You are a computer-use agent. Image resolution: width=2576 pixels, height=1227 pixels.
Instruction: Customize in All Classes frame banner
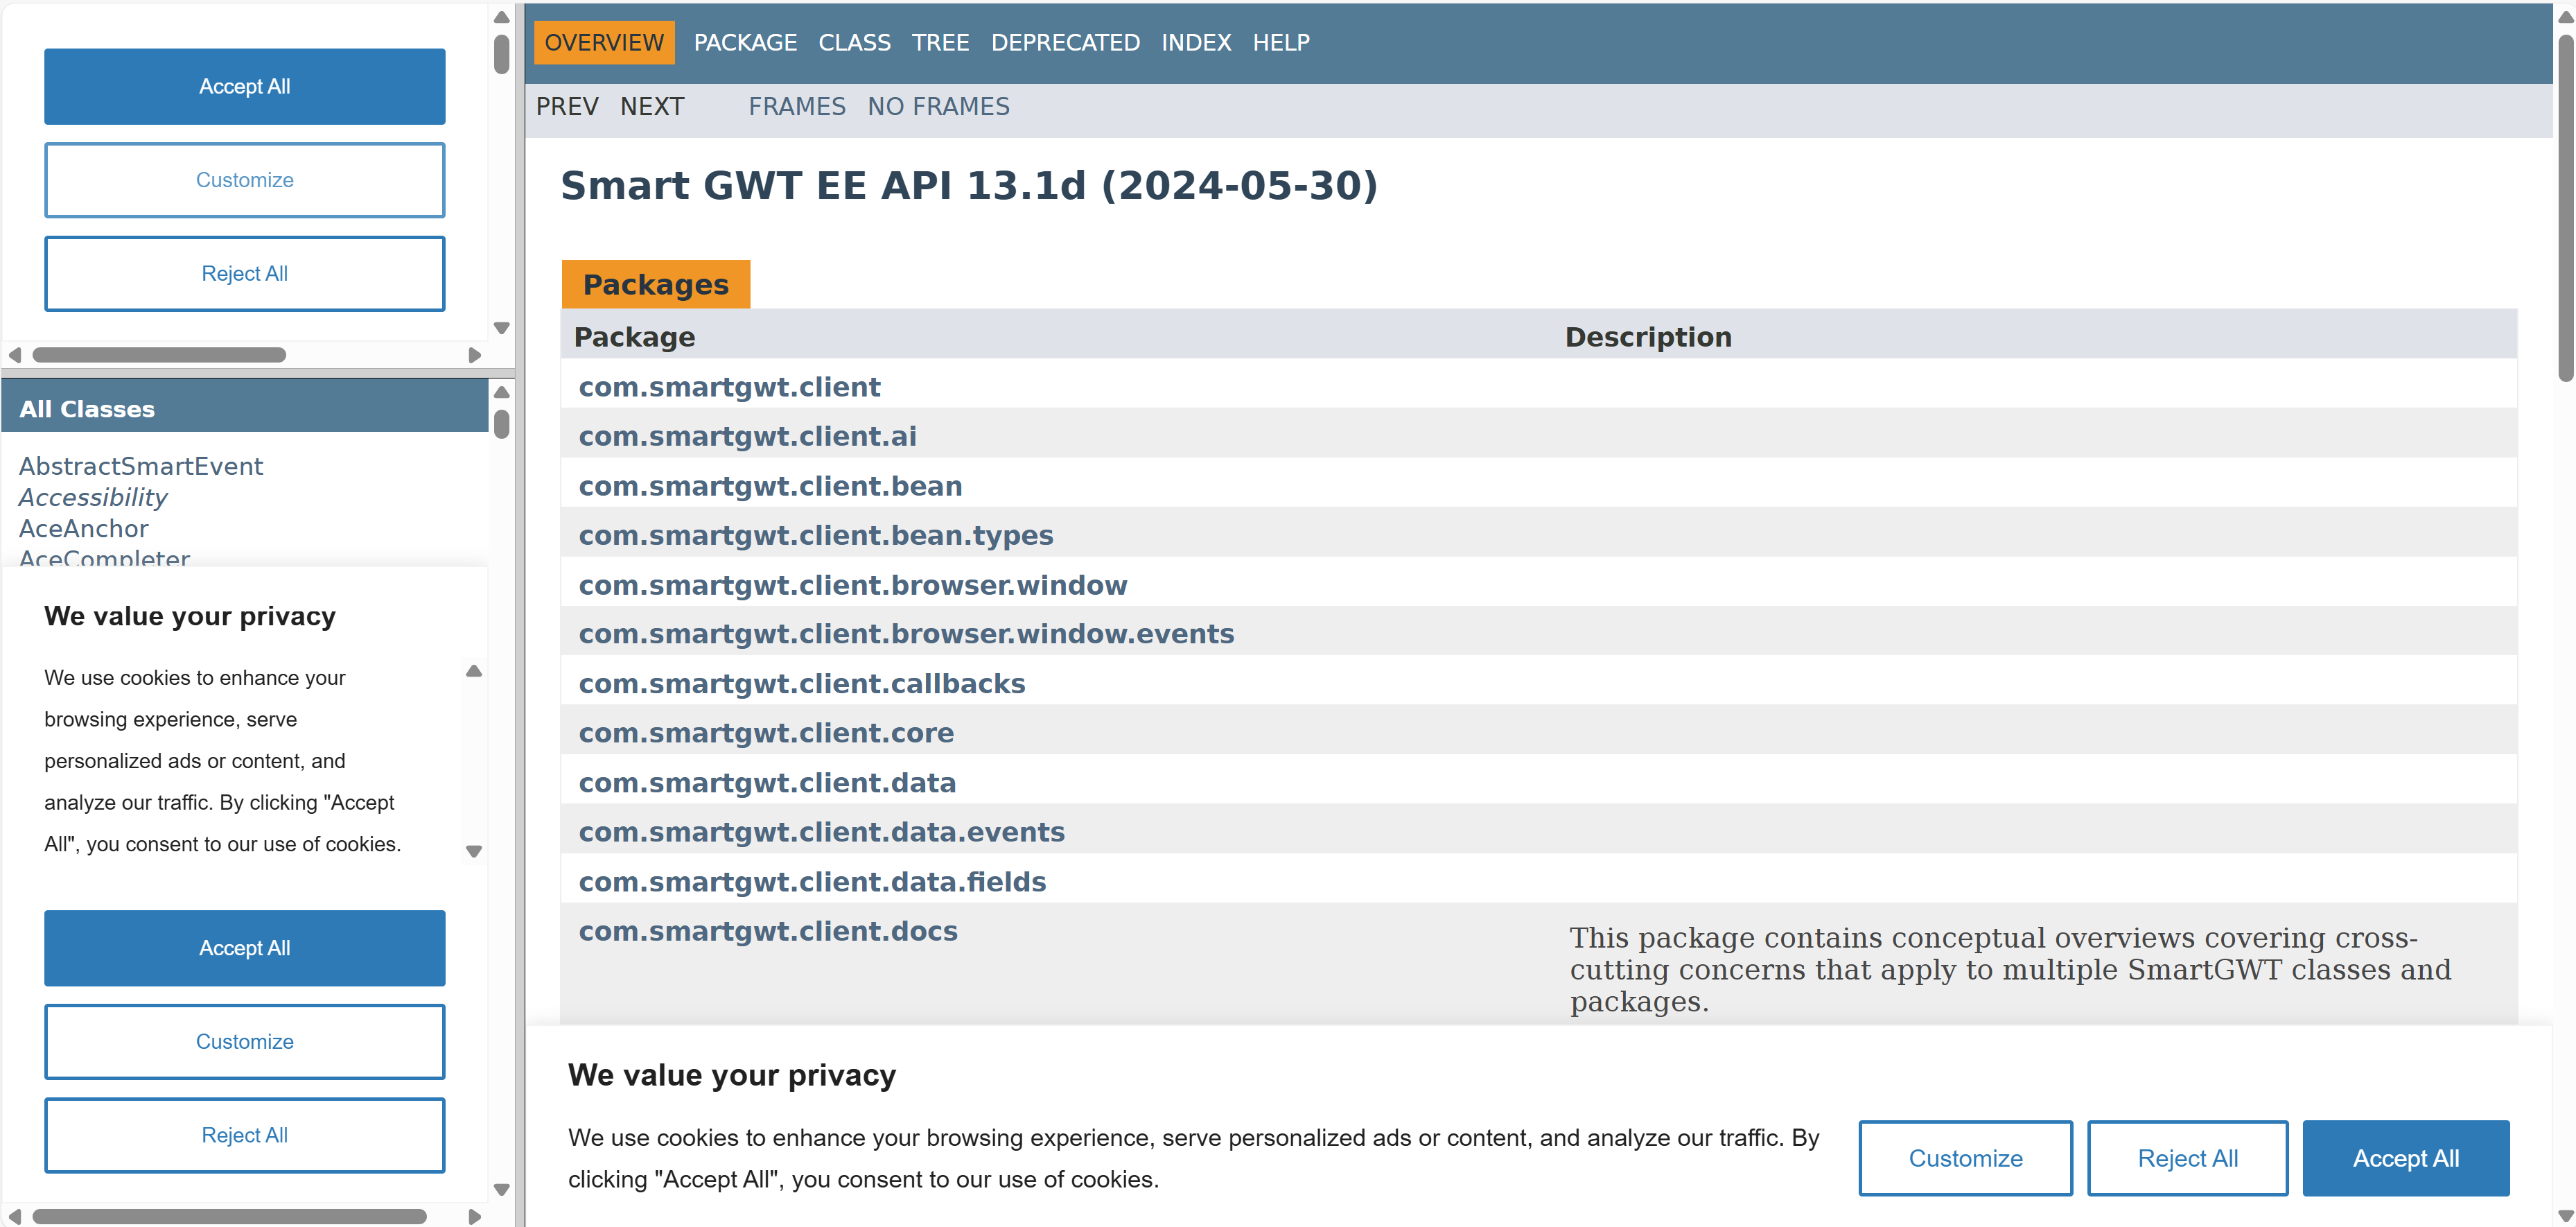245,1042
